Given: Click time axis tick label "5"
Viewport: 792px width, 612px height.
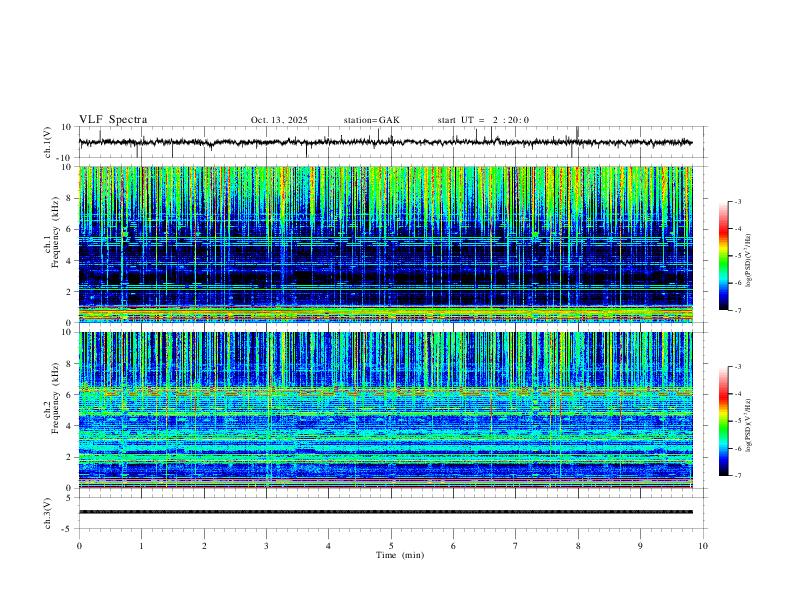Looking at the screenshot, I should [x=391, y=546].
